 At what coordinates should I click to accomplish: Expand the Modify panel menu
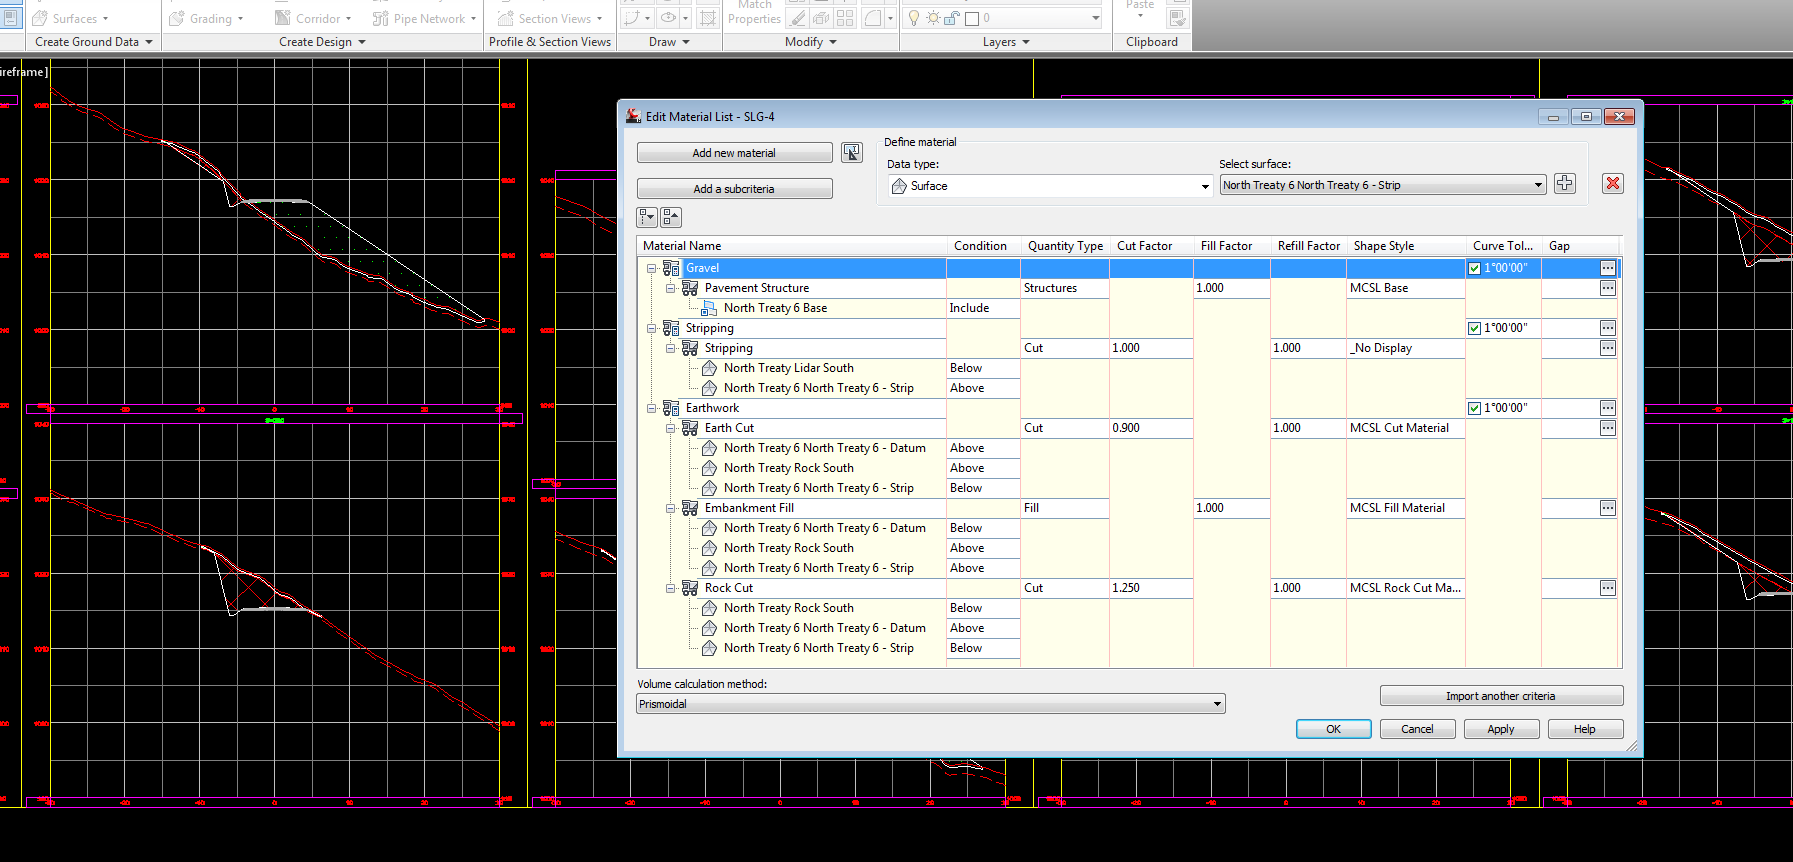click(810, 42)
